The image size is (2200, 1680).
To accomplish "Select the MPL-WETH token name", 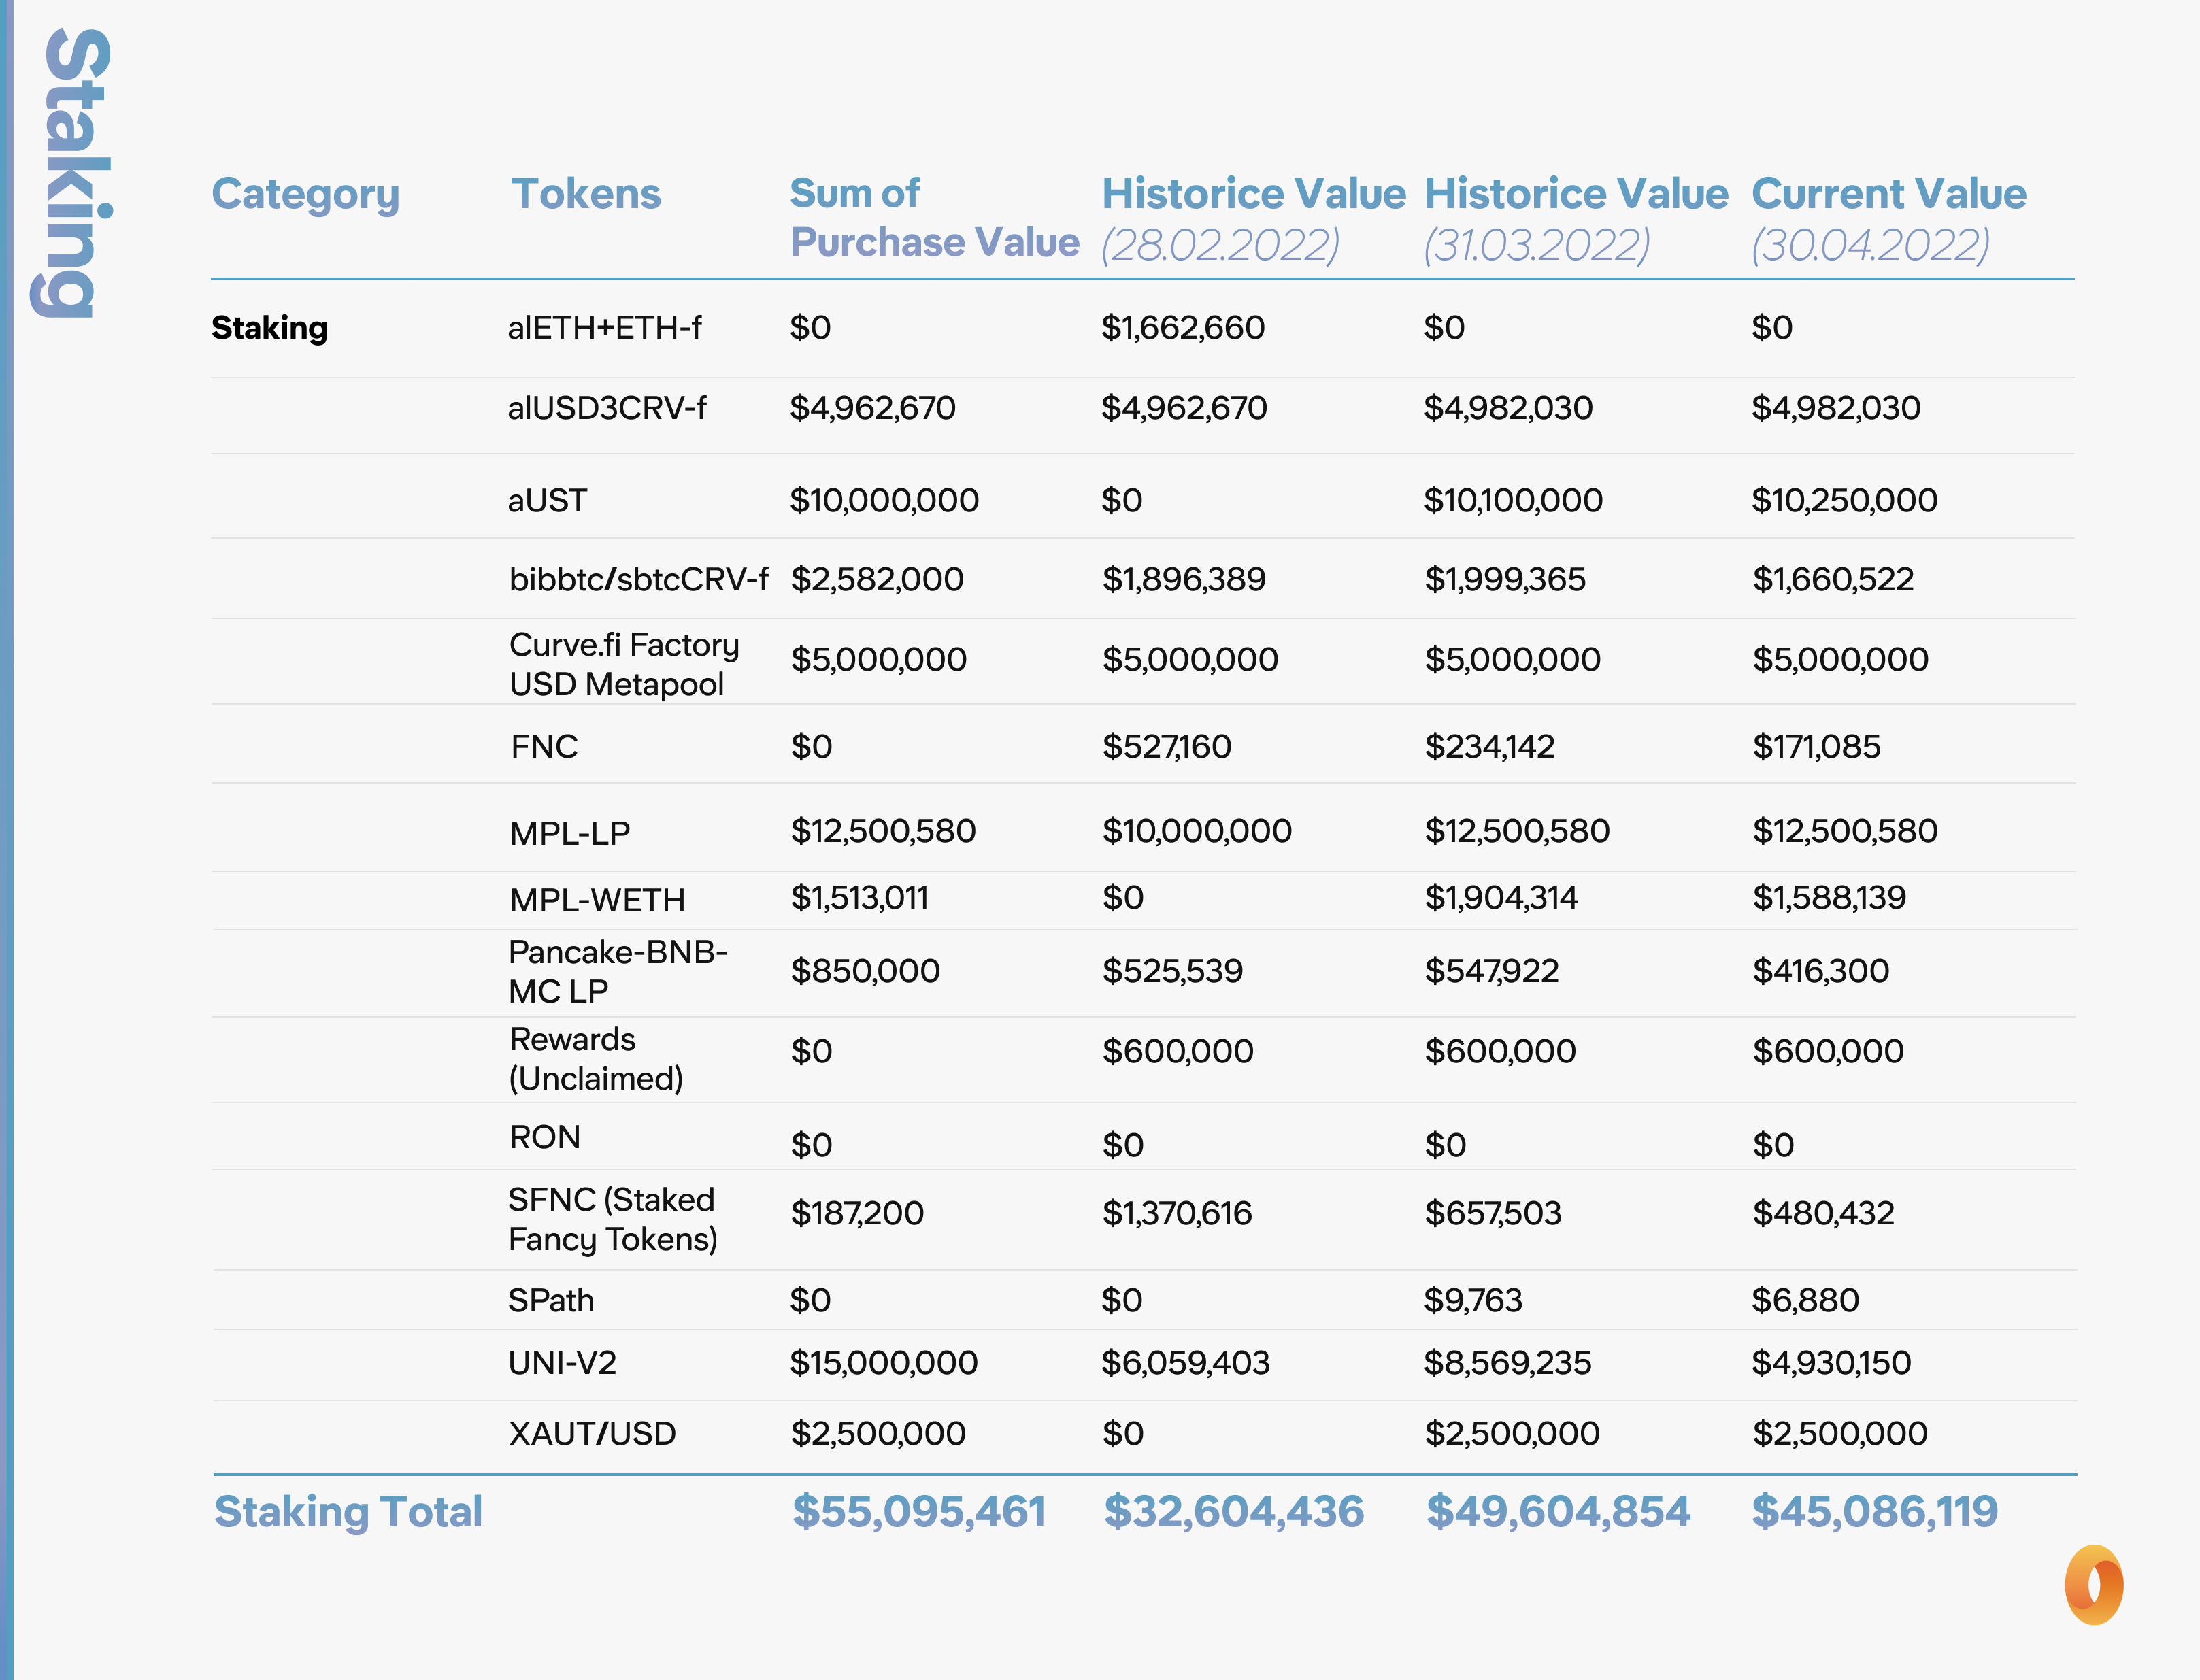I will pos(597,900).
